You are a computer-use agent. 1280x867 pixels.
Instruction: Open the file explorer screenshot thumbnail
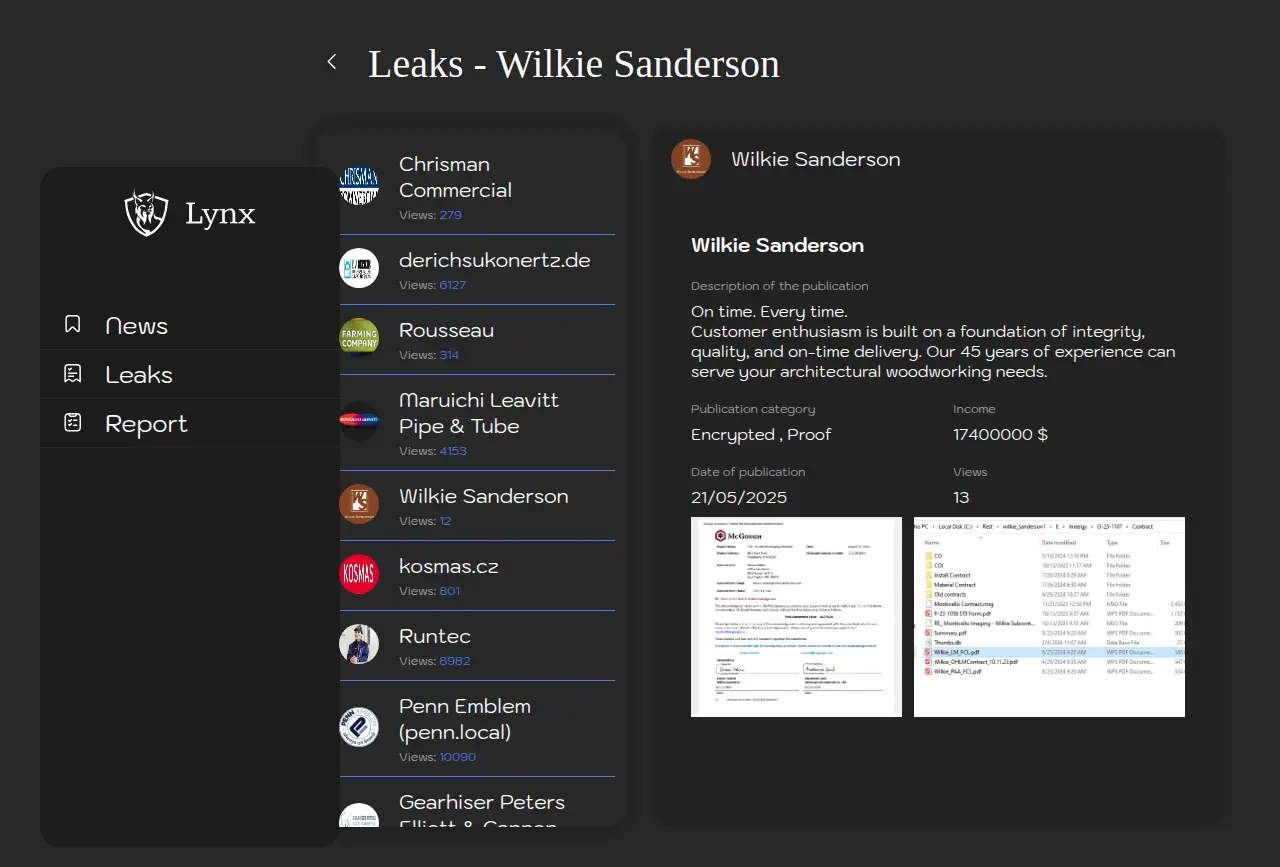(x=1049, y=617)
